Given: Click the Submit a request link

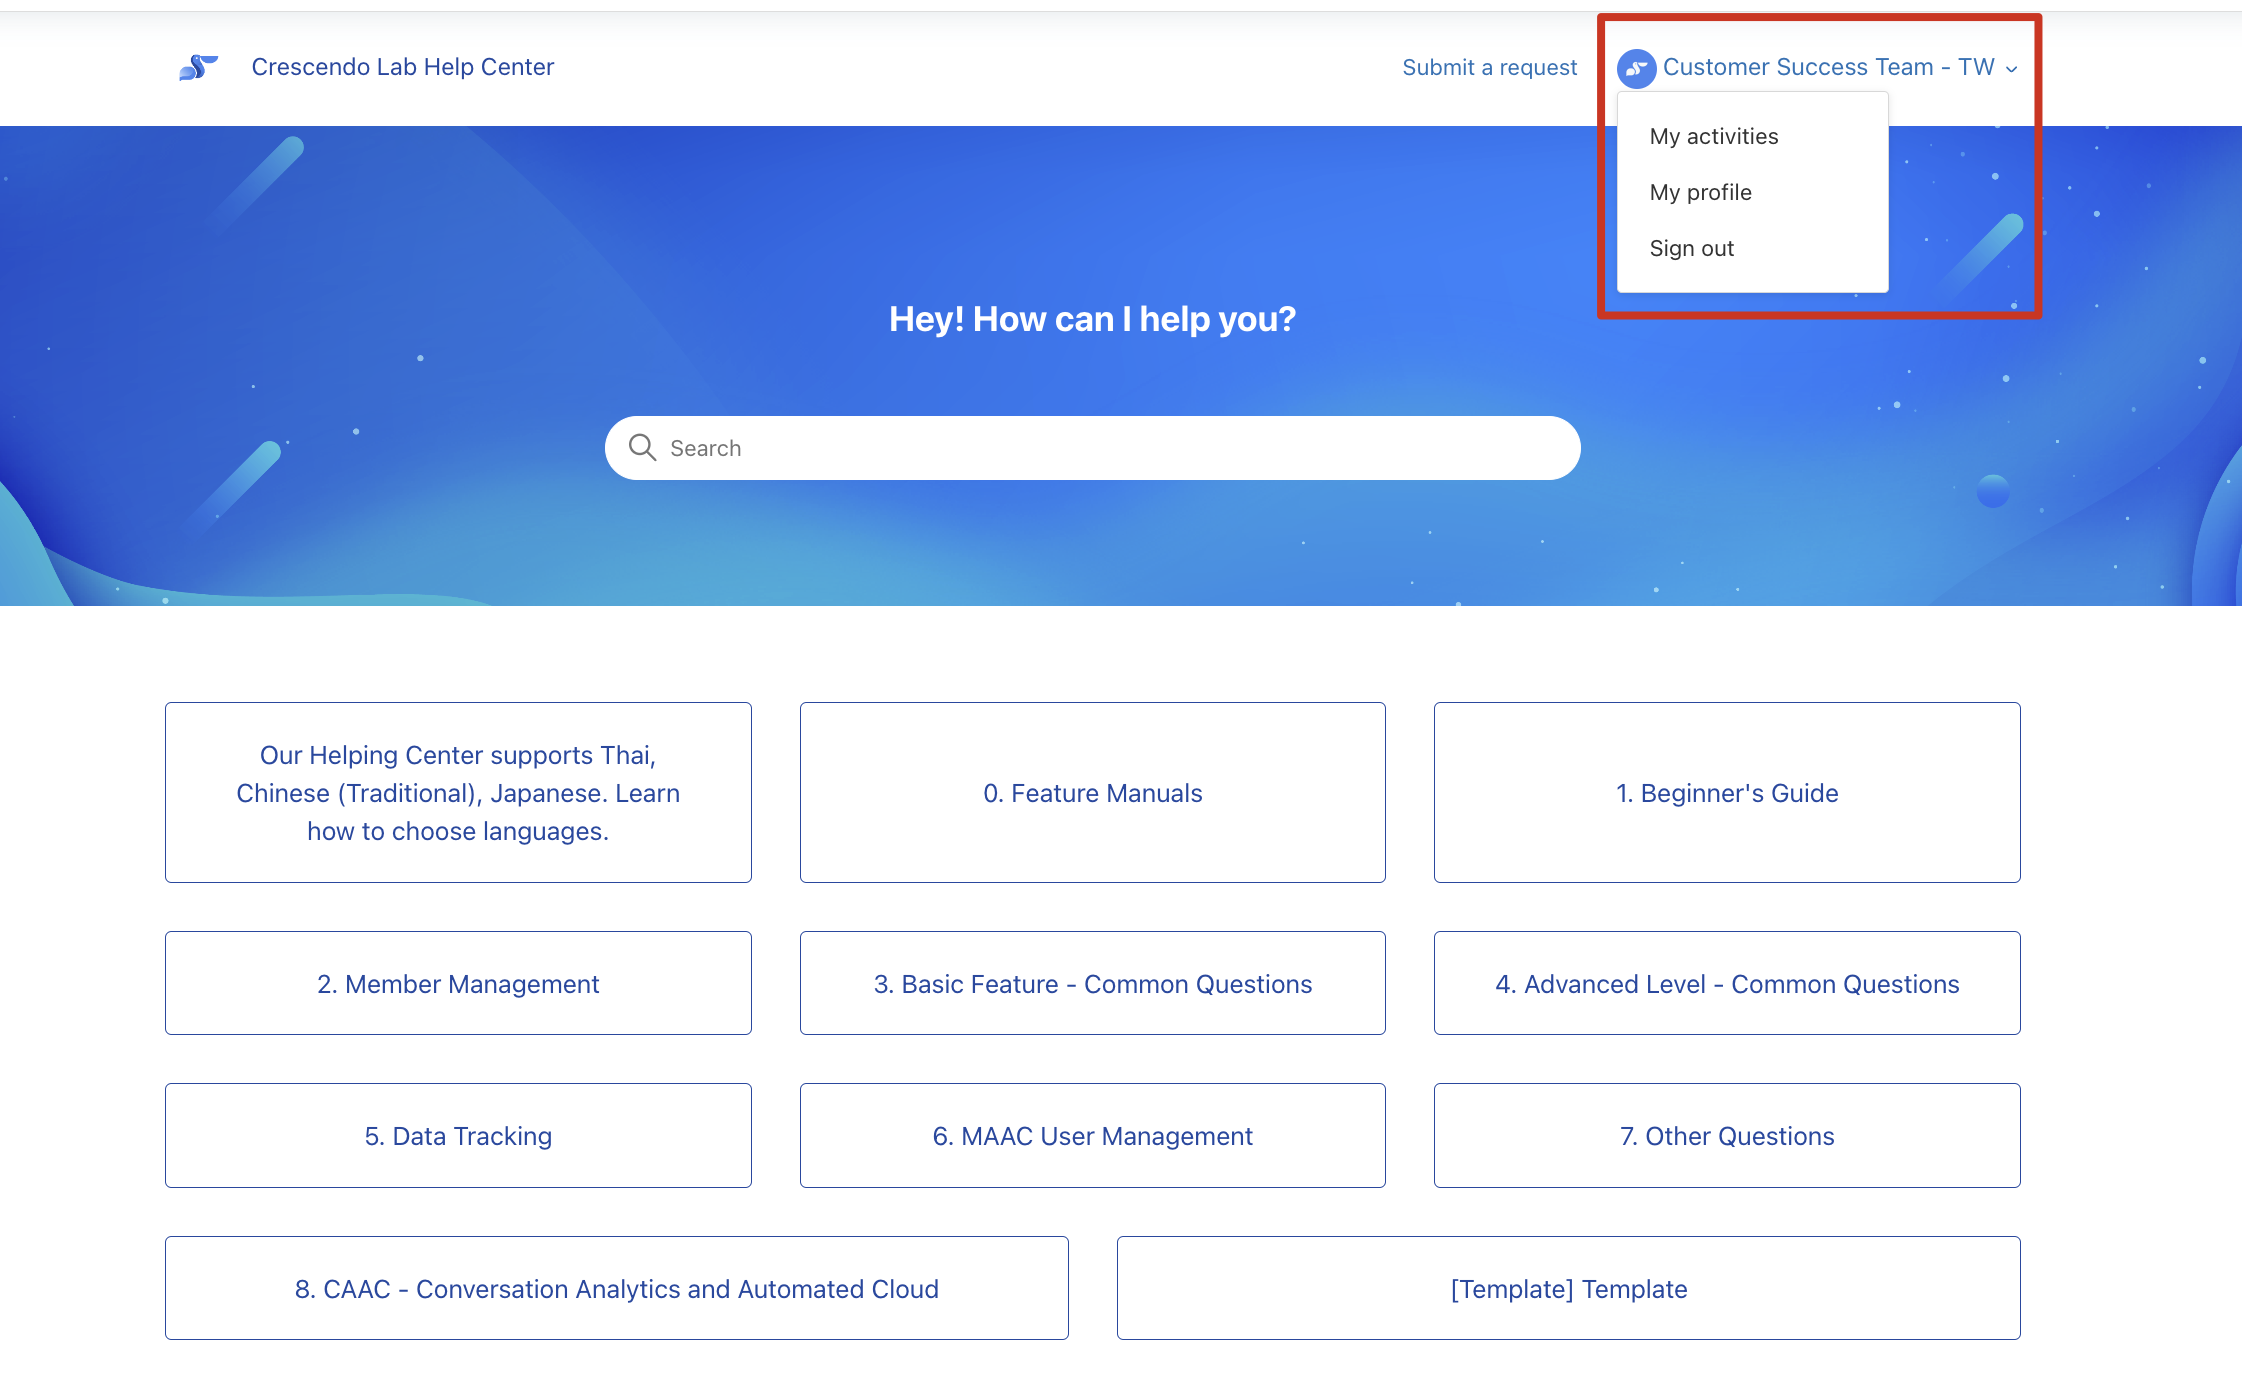Looking at the screenshot, I should [1489, 67].
